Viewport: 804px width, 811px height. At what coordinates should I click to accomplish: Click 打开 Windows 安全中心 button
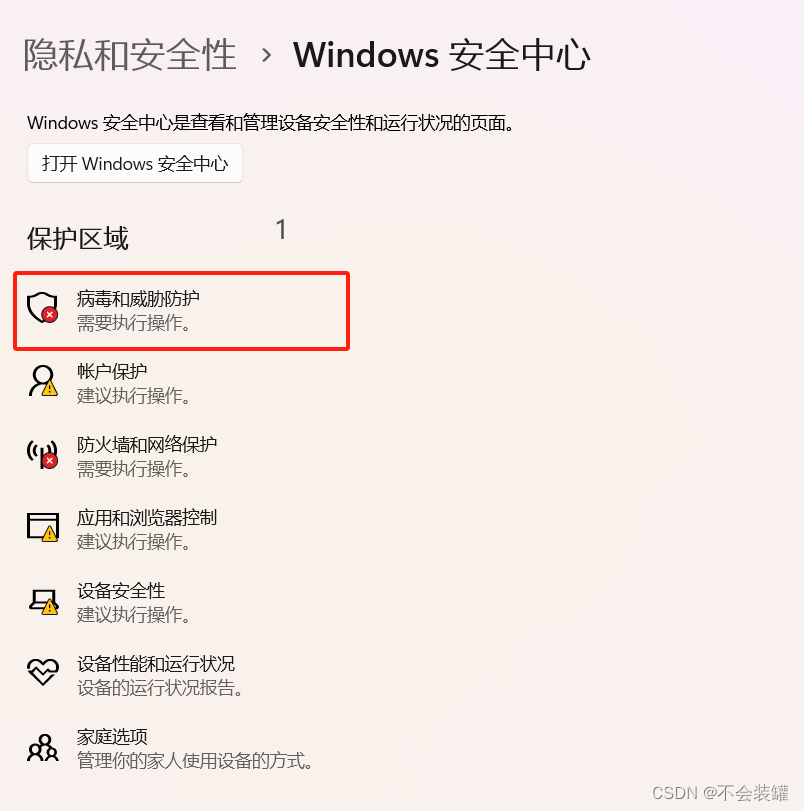pos(135,163)
